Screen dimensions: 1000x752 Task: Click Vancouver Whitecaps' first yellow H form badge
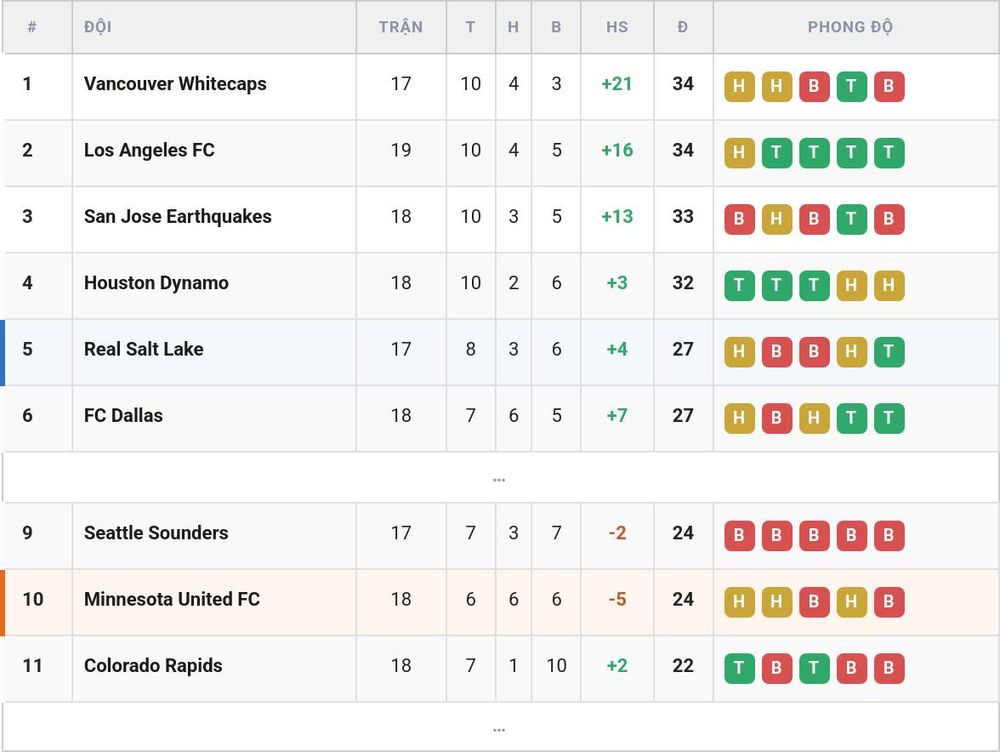pyautogui.click(x=739, y=86)
